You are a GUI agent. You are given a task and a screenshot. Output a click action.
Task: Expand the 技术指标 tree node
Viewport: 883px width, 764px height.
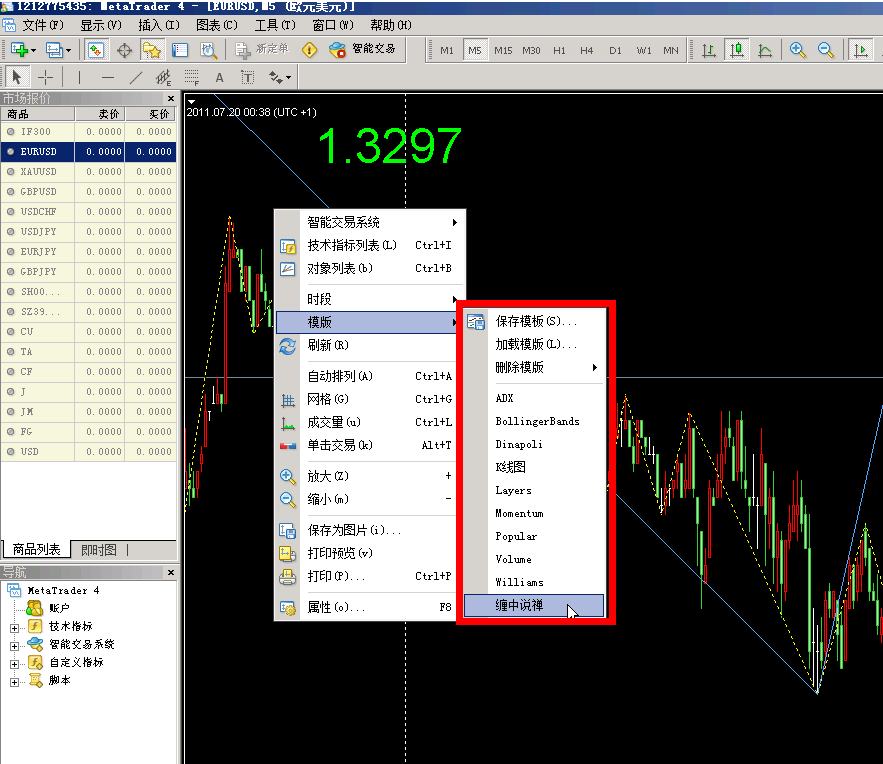pyautogui.click(x=14, y=627)
